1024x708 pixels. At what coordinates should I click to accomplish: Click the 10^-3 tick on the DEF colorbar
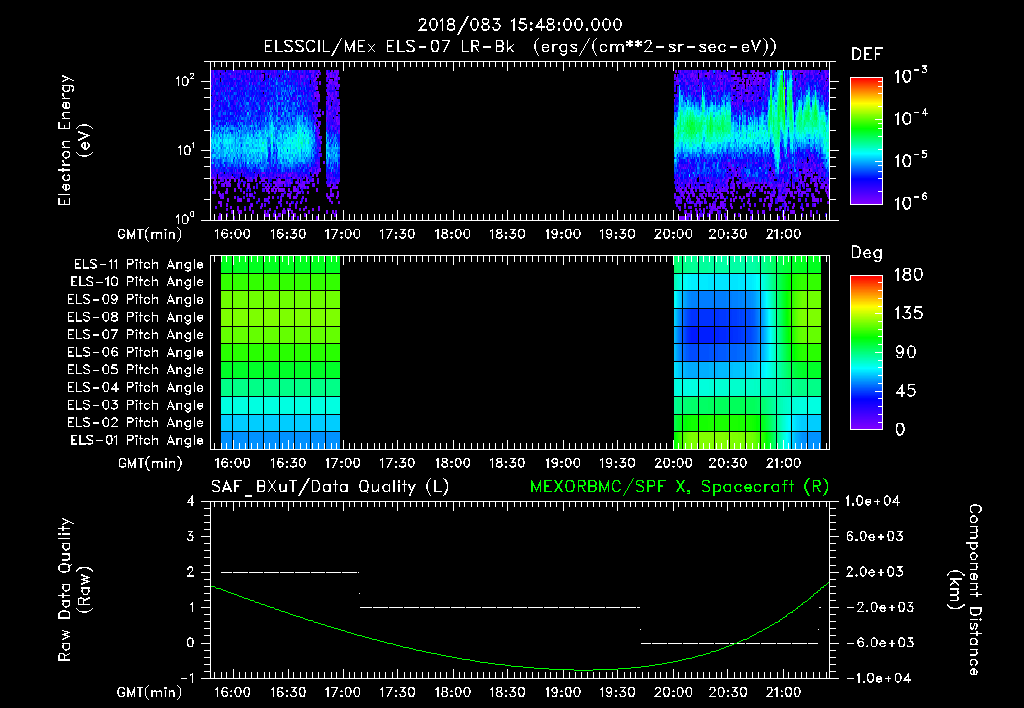910,76
